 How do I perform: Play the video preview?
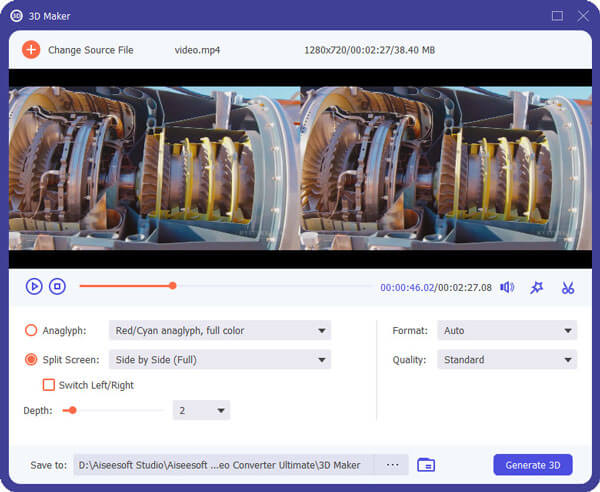(34, 286)
